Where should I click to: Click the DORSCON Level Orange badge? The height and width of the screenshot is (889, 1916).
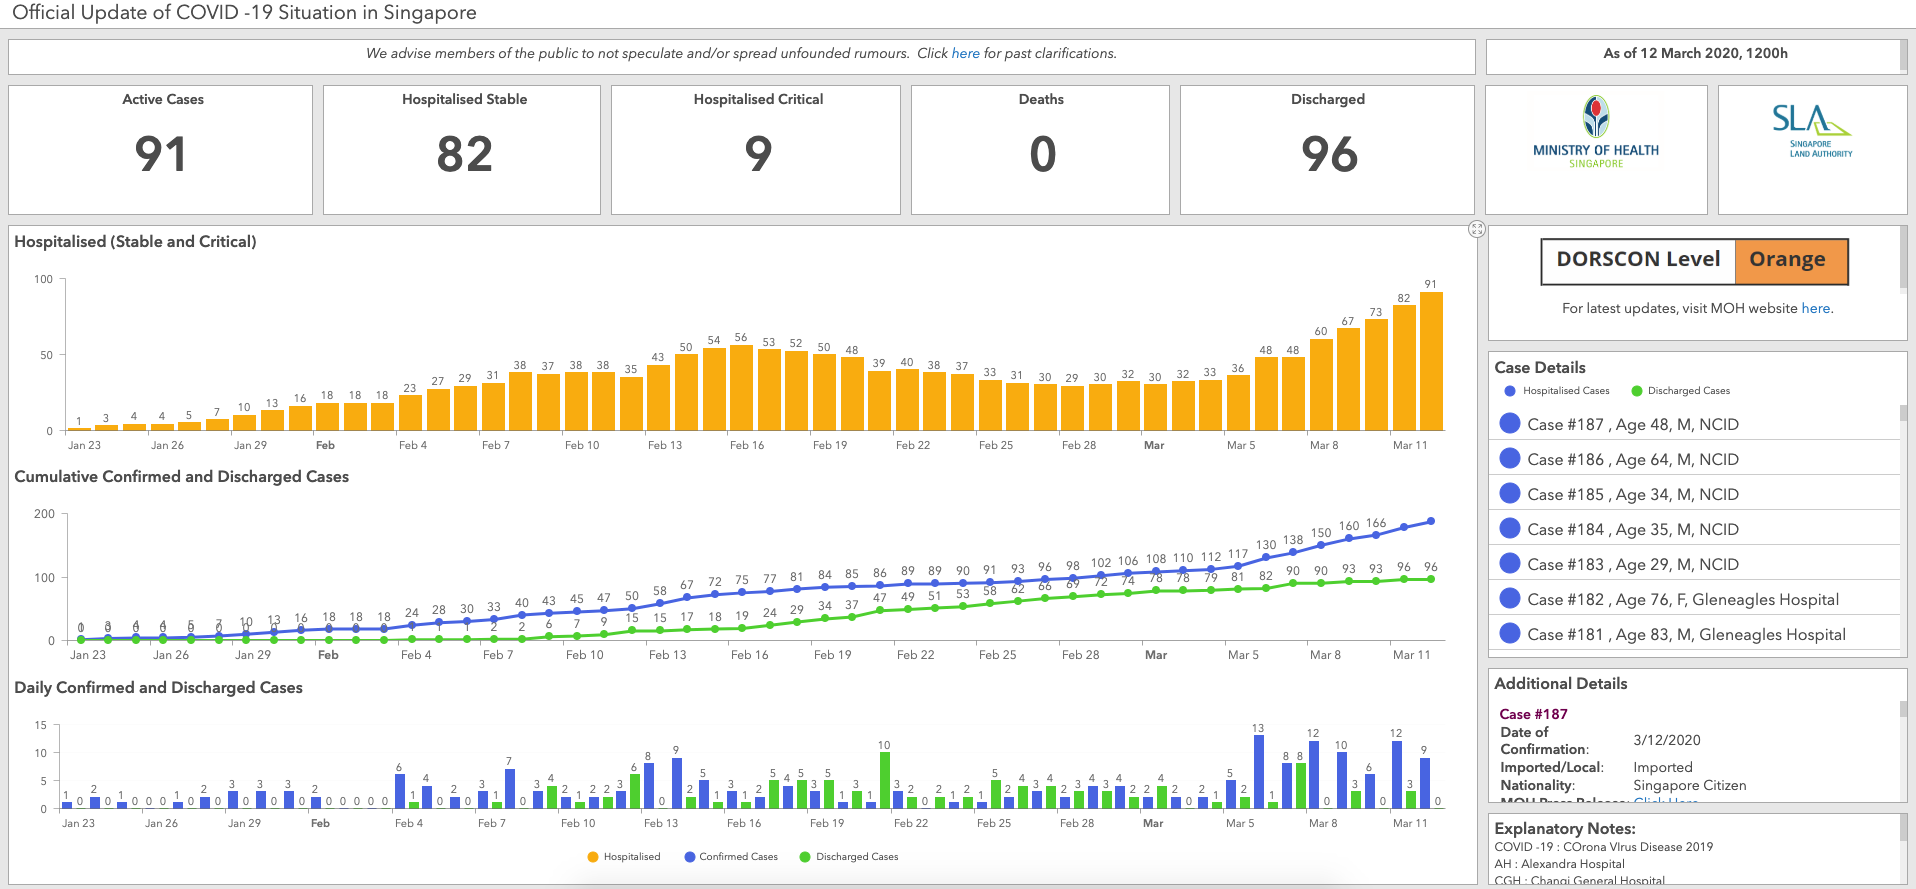click(x=1694, y=260)
